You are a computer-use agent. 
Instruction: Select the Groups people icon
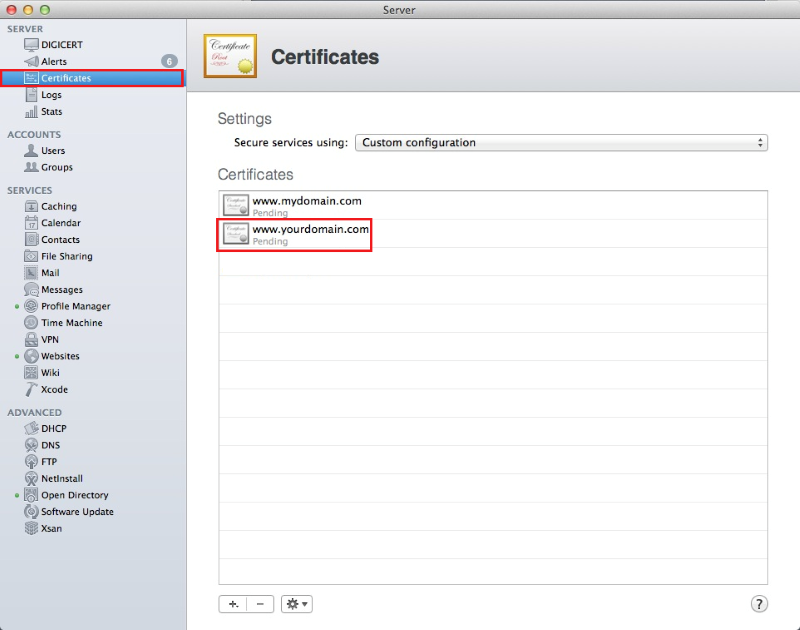click(31, 167)
